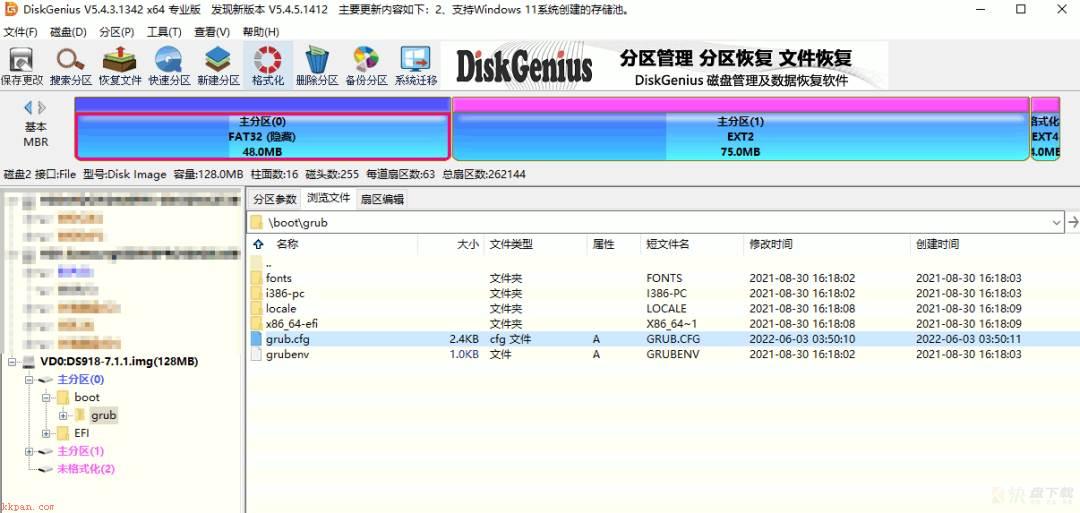Click the up-folder arrow in file list header
Viewport: 1080px width, 513px height.
coord(258,244)
